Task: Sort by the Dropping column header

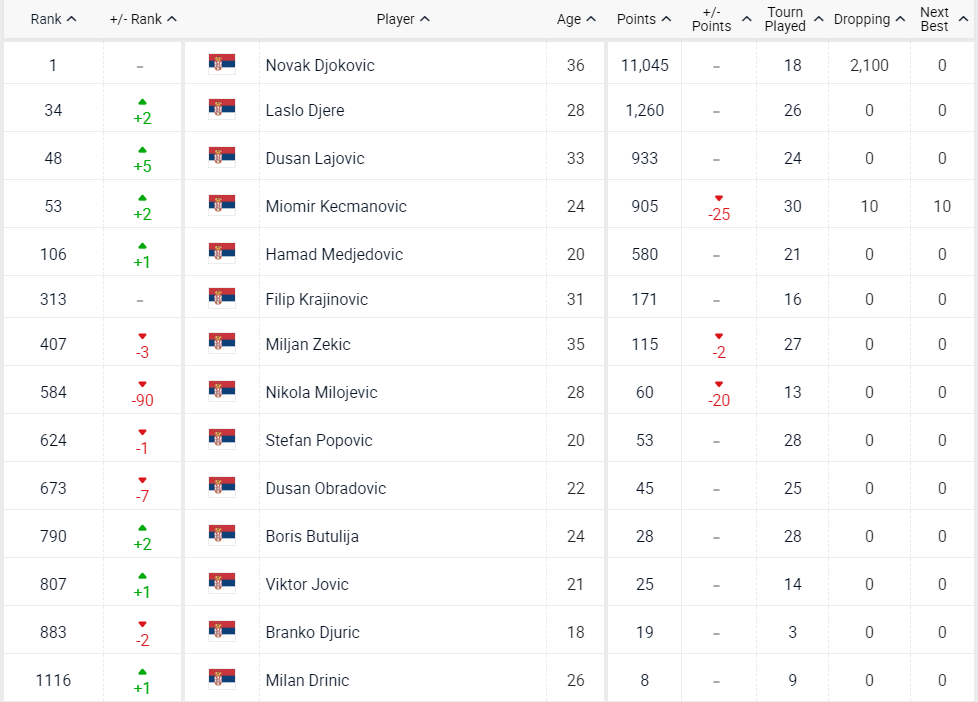Action: (869, 19)
